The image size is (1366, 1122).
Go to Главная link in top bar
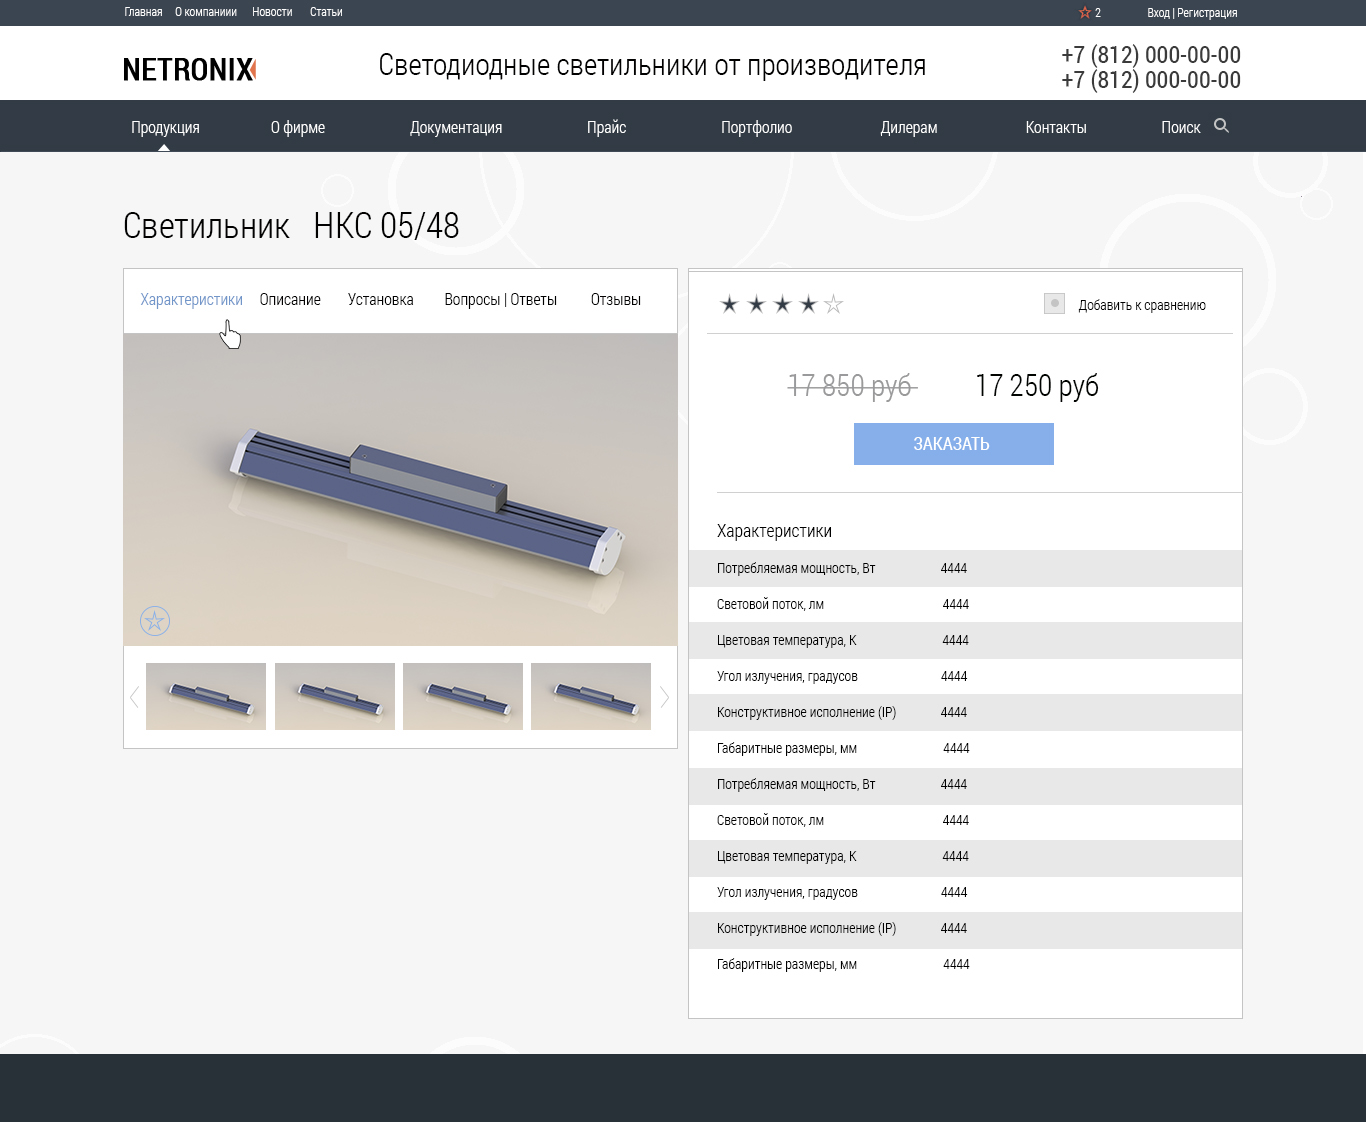(143, 12)
